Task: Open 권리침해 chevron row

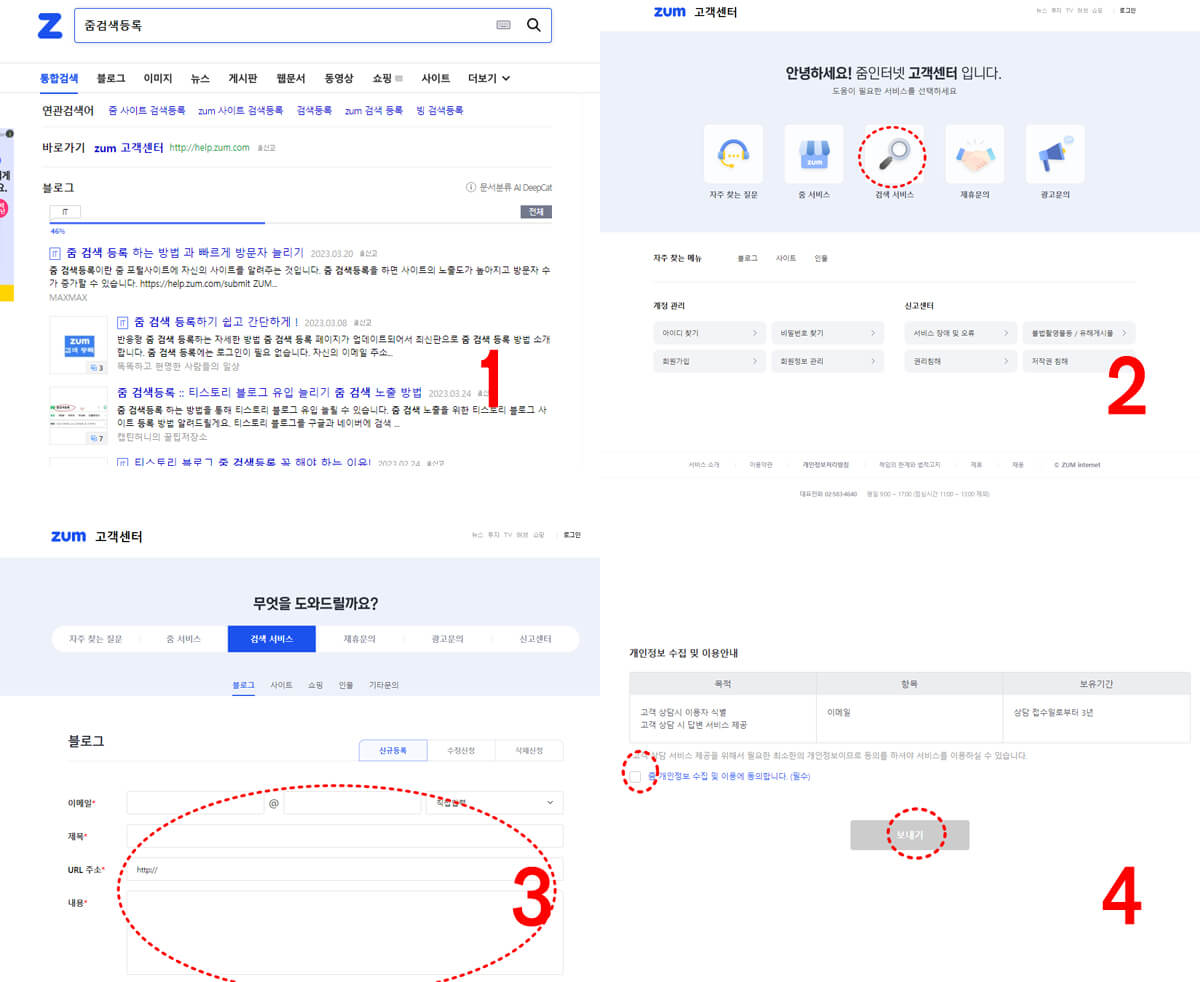Action: click(960, 361)
